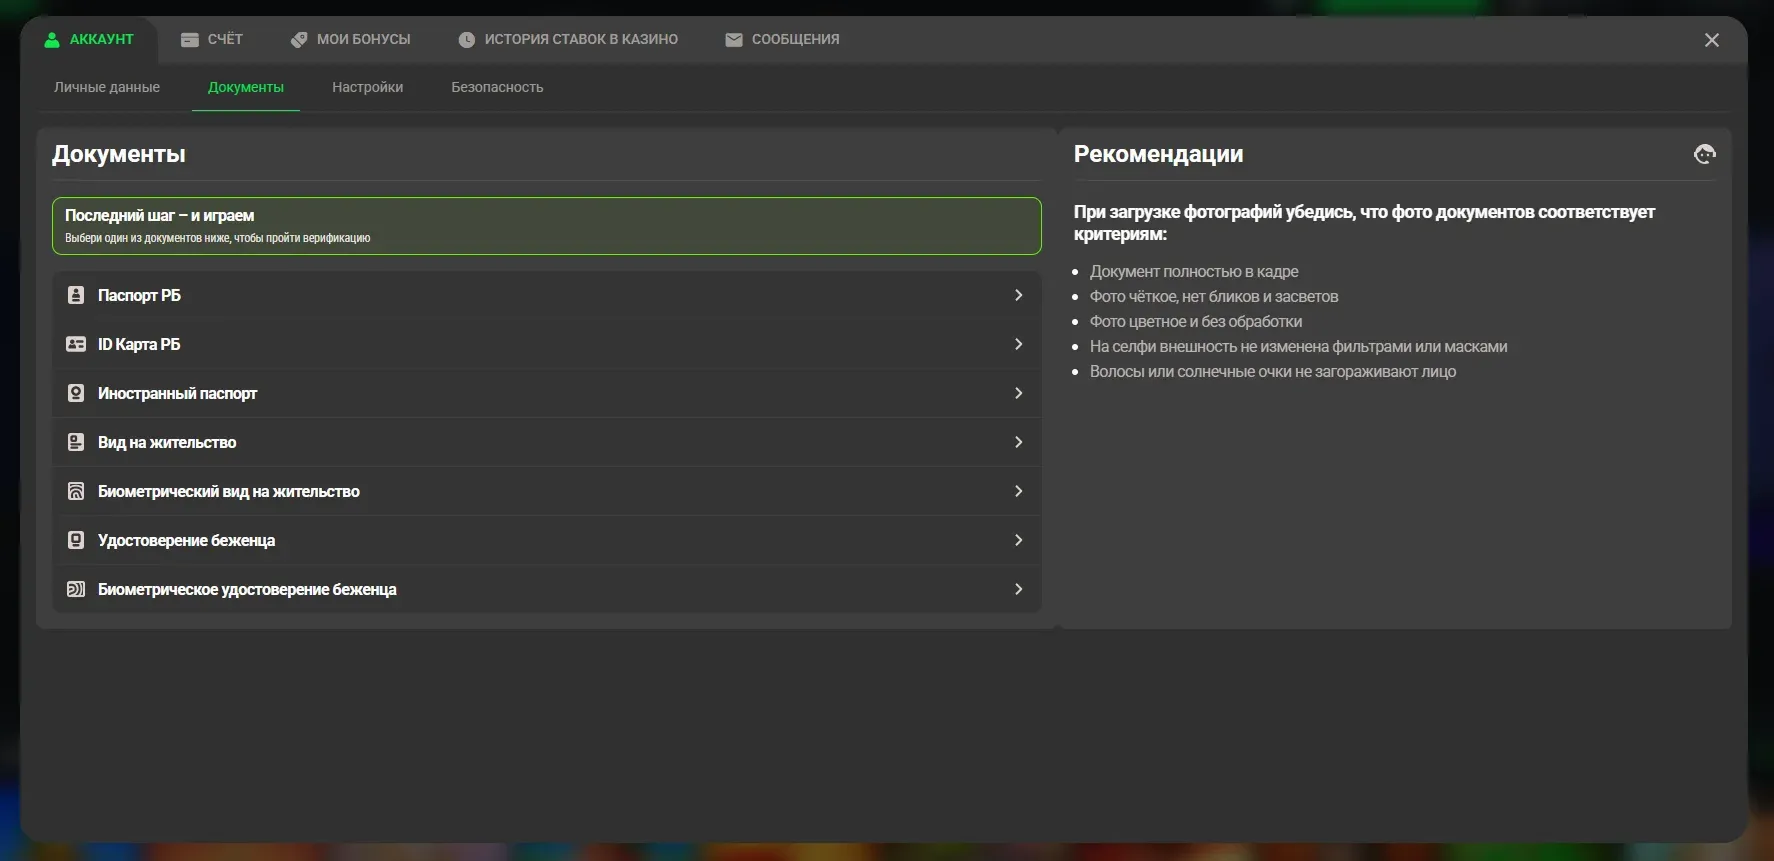The image size is (1774, 861).
Task: Click the Последний шаг verification banner
Action: click(547, 226)
